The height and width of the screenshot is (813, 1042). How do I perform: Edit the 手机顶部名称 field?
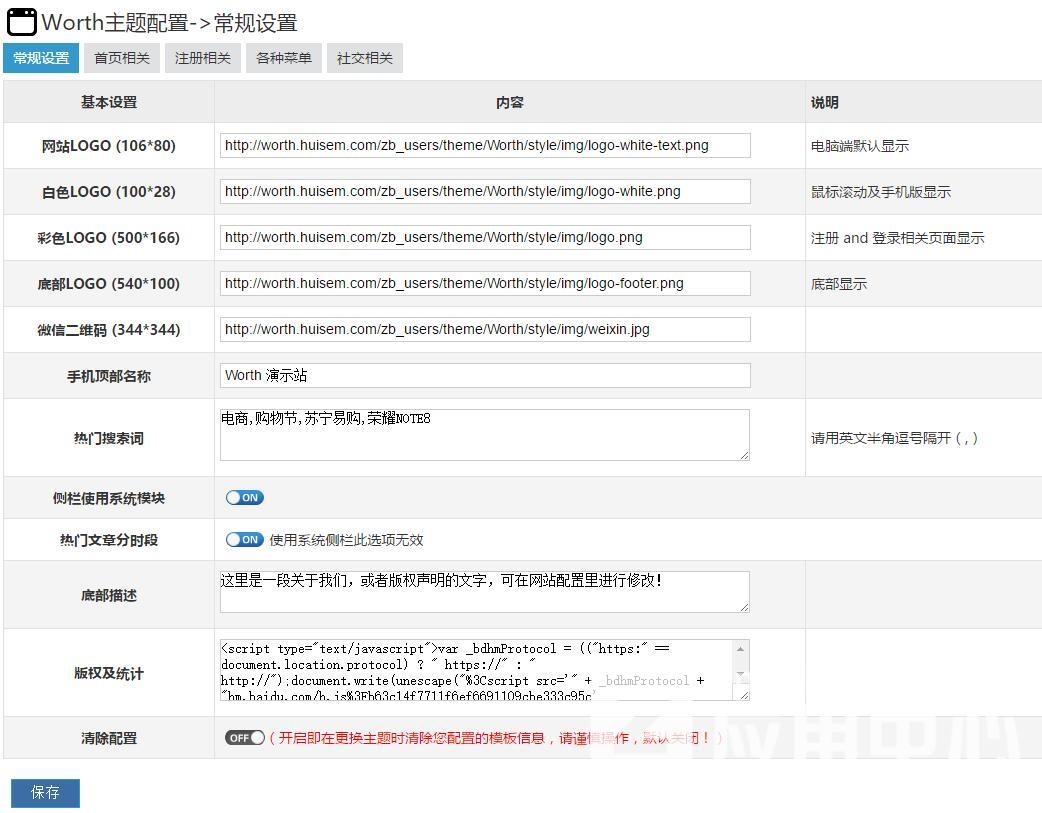coord(485,375)
